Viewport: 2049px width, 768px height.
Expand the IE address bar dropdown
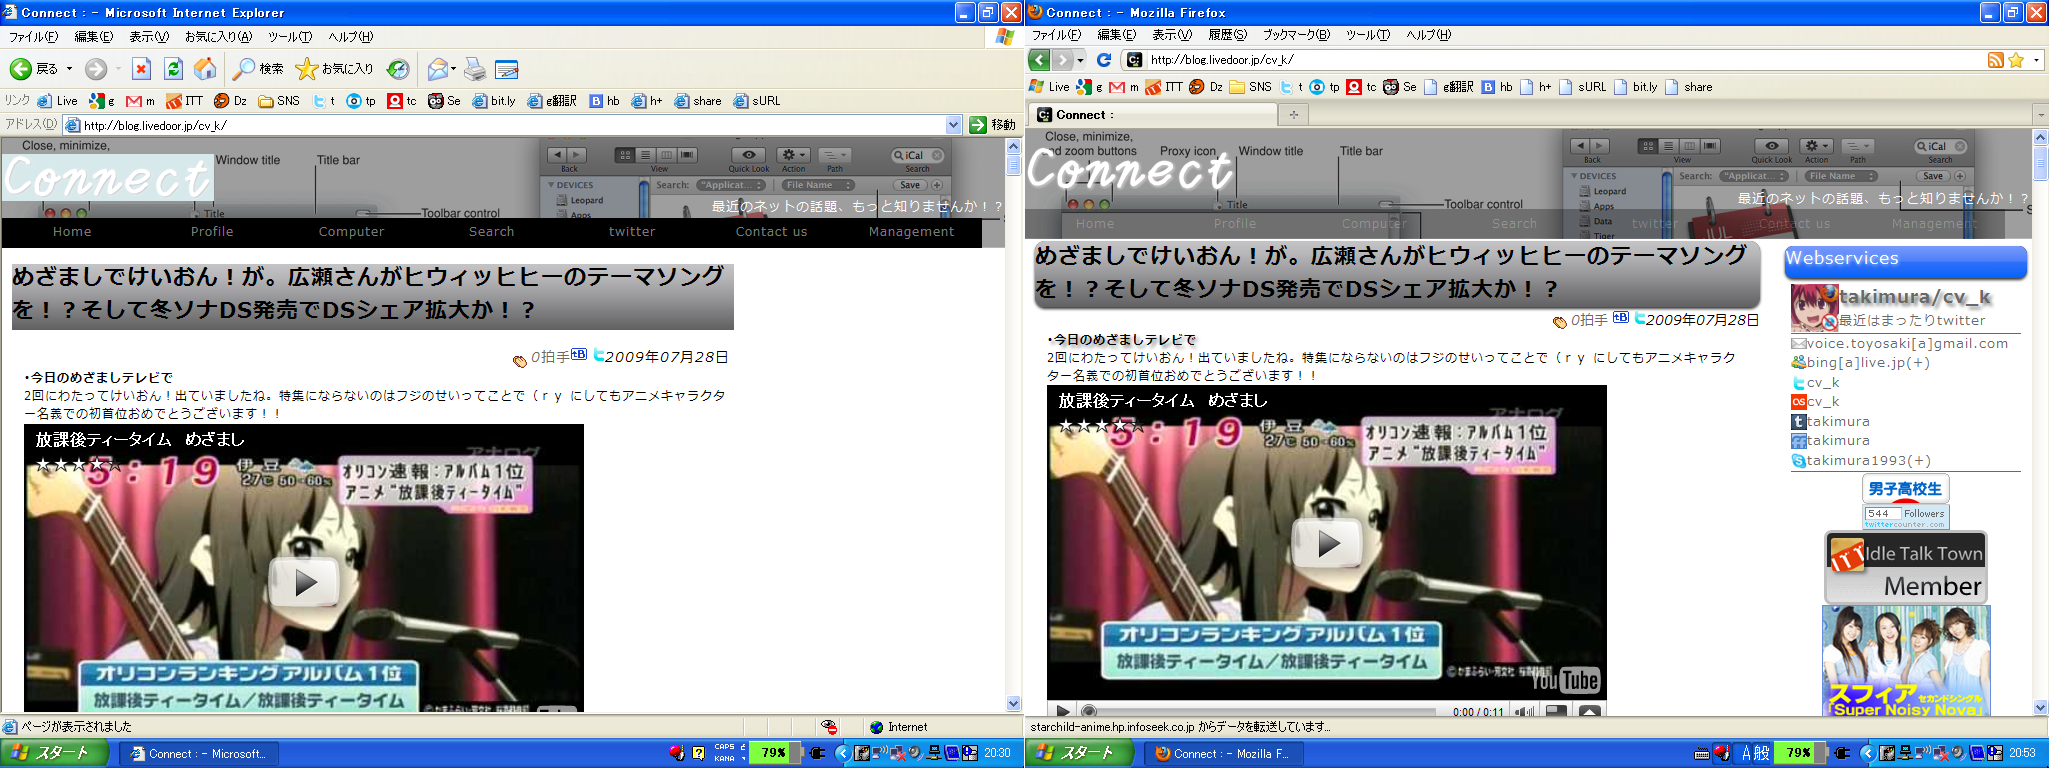[953, 125]
